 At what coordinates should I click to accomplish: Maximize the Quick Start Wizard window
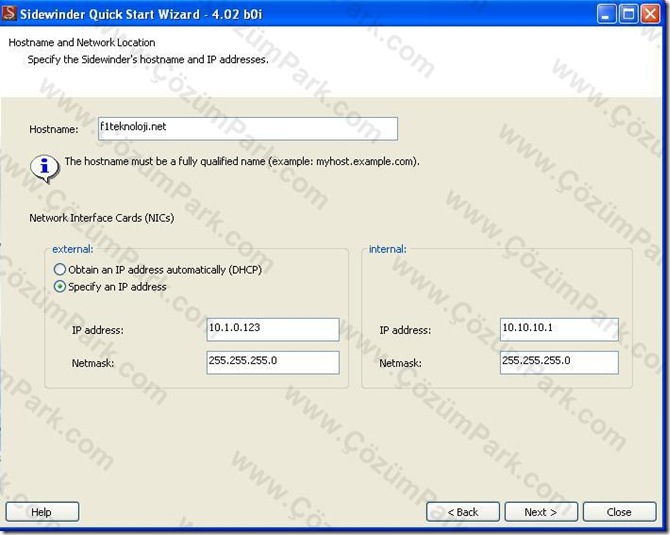[628, 14]
